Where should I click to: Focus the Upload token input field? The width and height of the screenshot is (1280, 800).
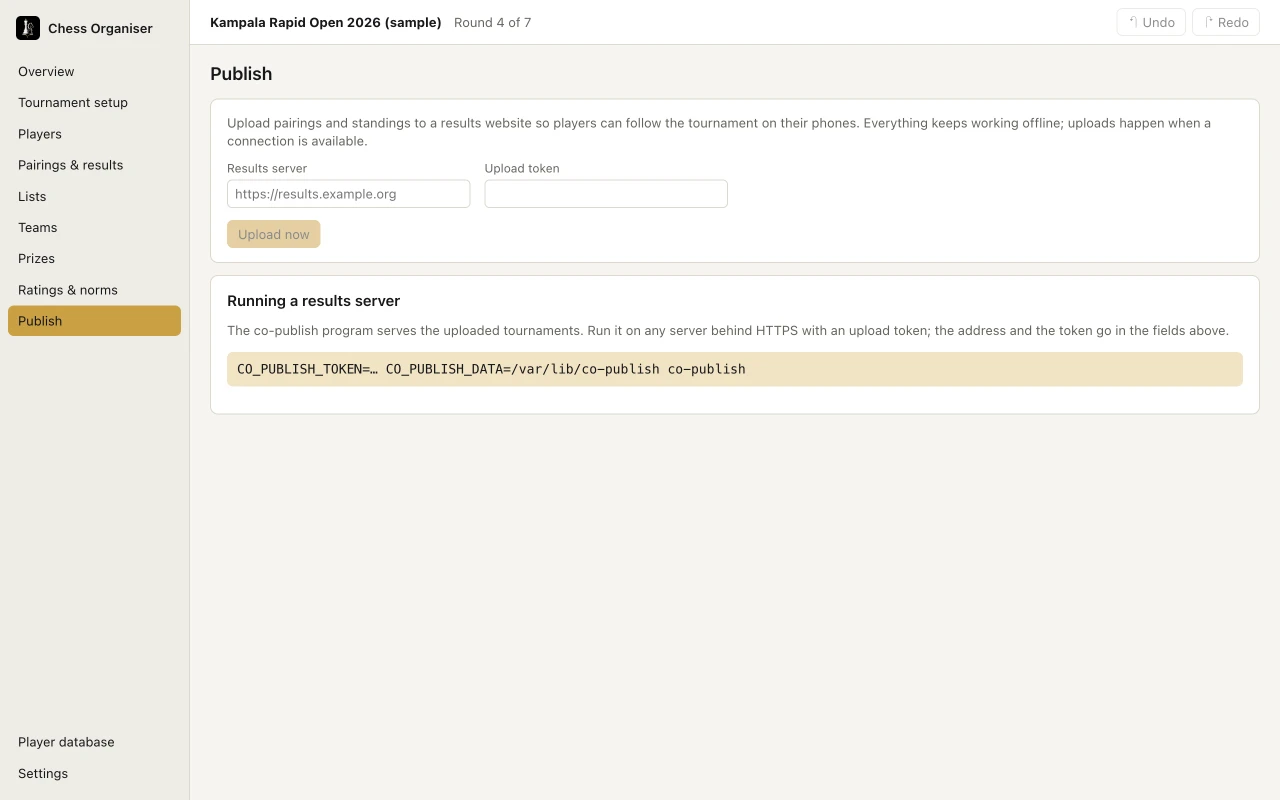(x=606, y=194)
